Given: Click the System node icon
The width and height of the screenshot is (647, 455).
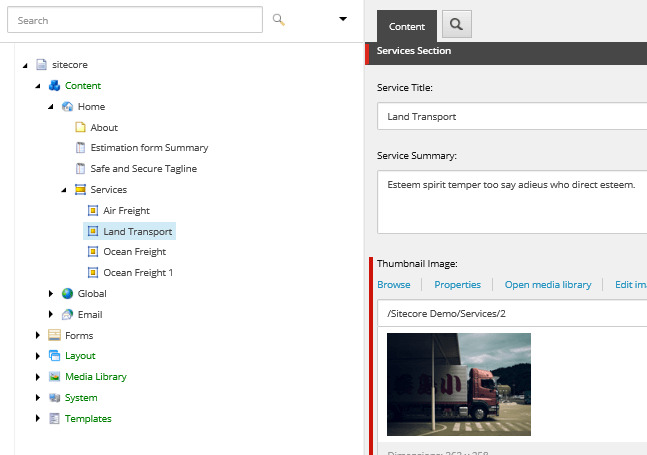Looking at the screenshot, I should 55,398.
